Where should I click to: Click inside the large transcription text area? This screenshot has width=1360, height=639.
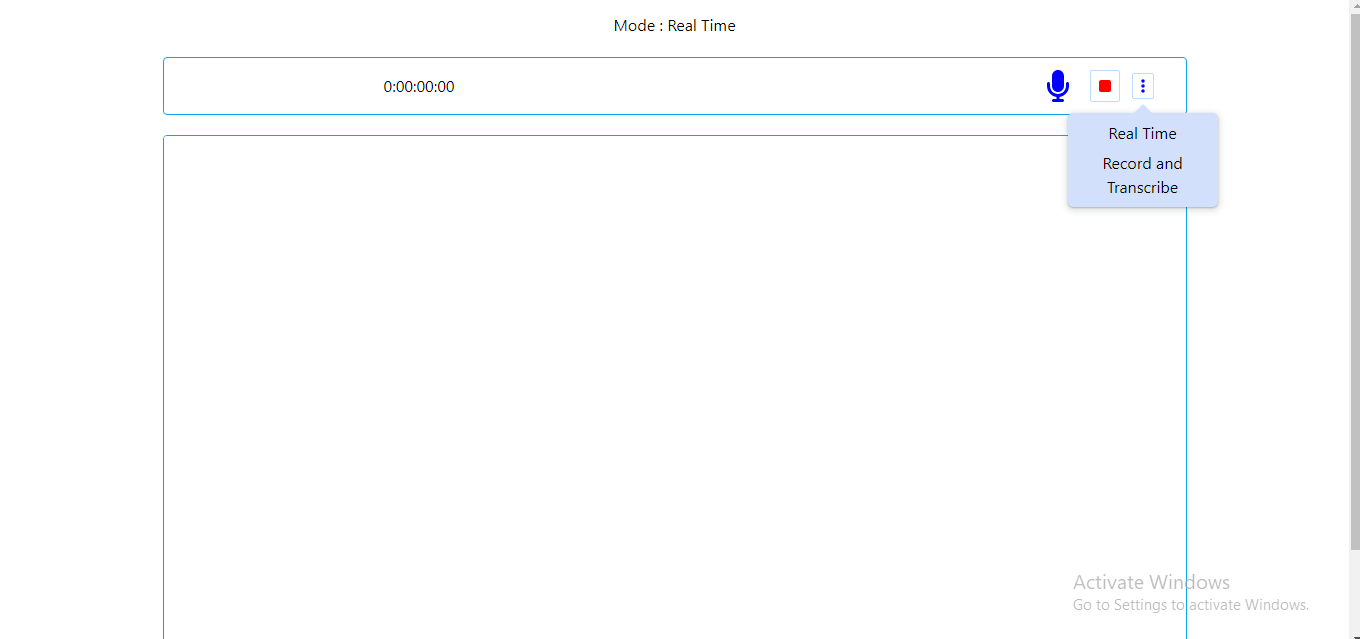[675, 387]
